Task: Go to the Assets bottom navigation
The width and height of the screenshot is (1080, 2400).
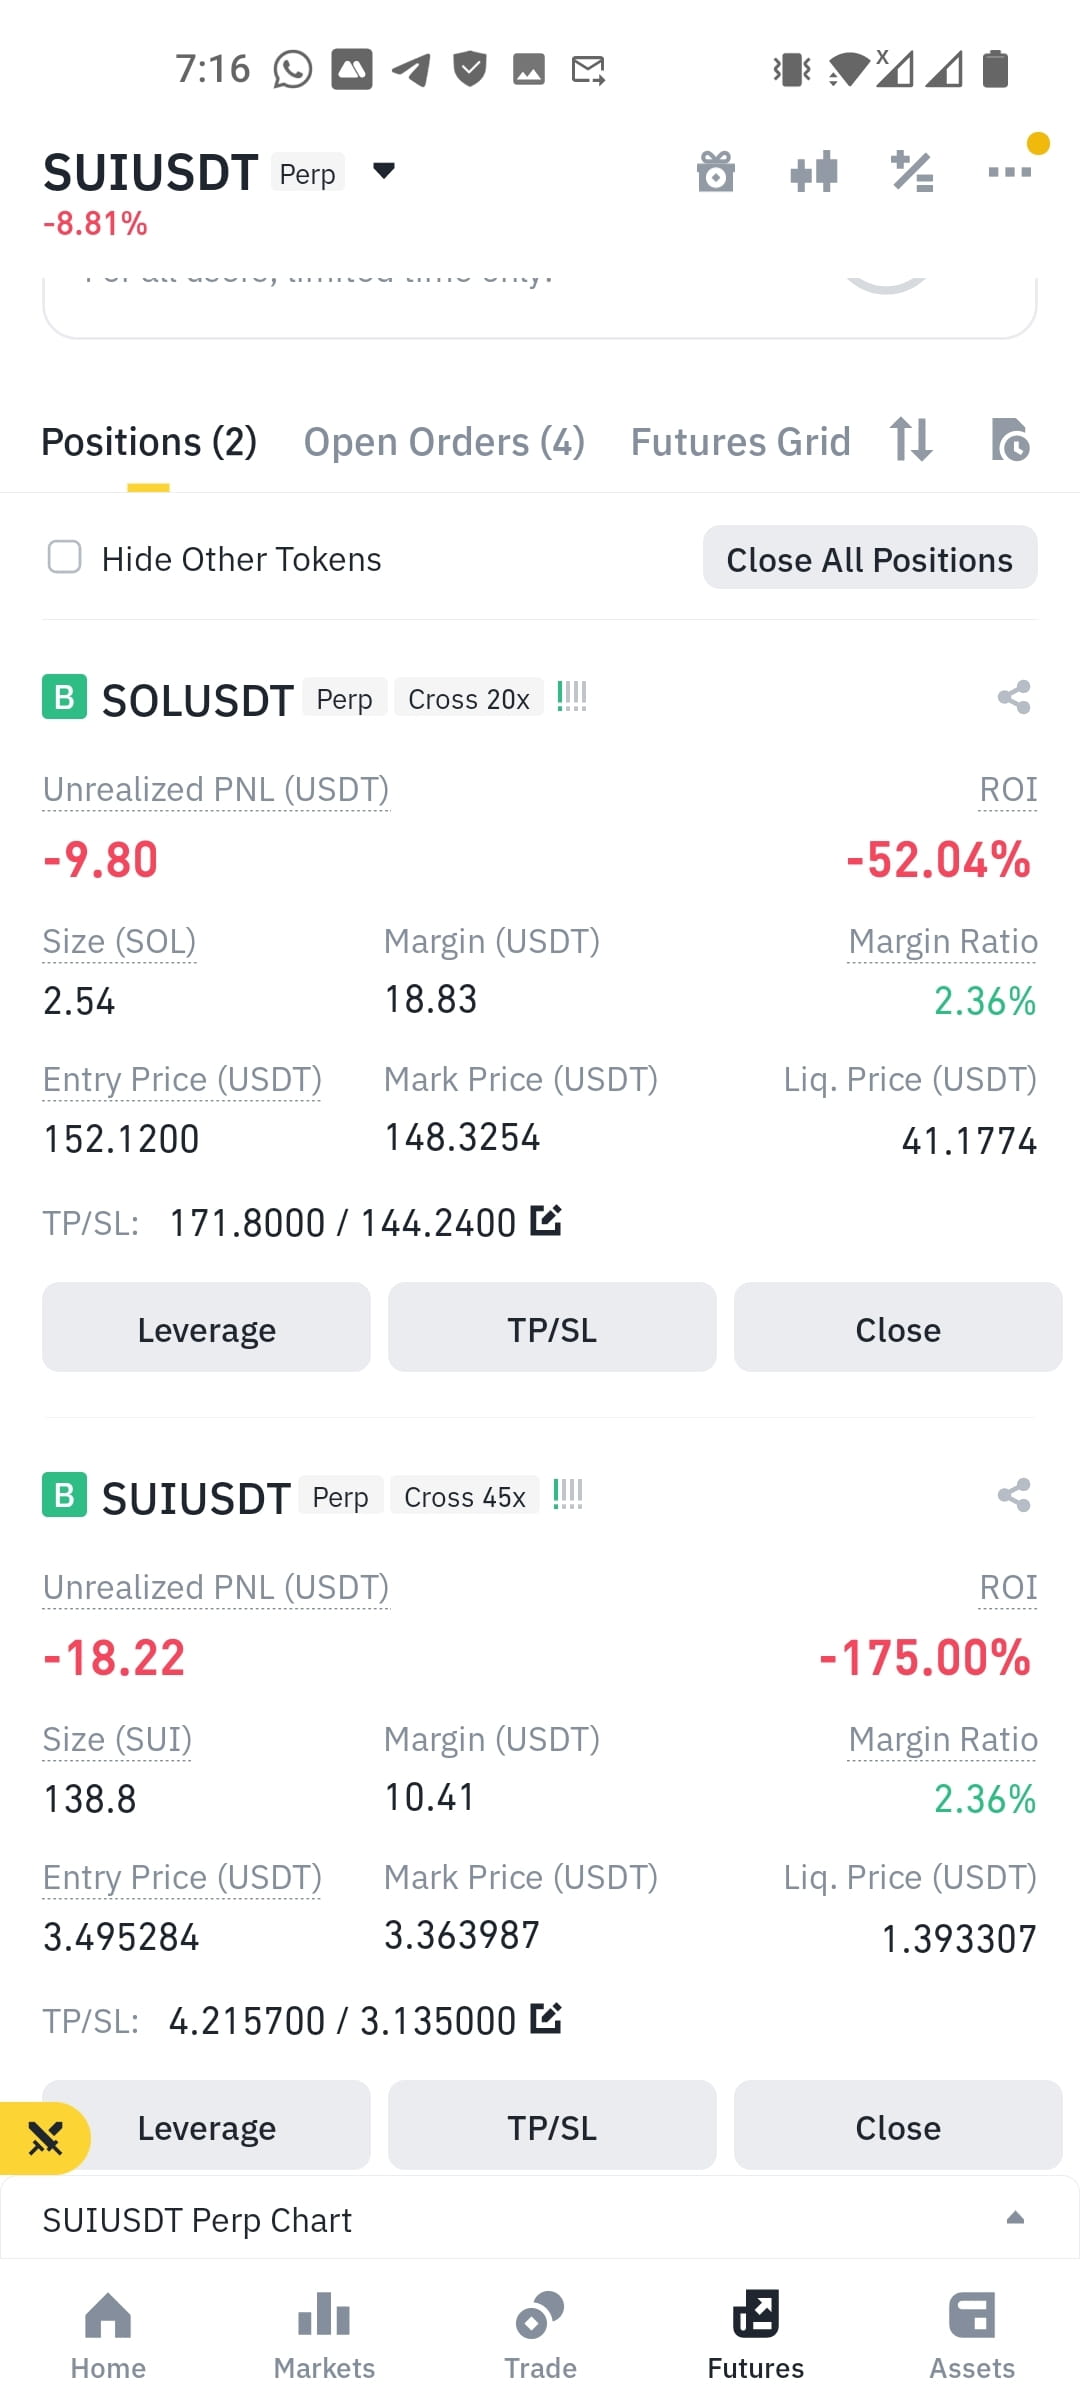Action: pos(972,2335)
